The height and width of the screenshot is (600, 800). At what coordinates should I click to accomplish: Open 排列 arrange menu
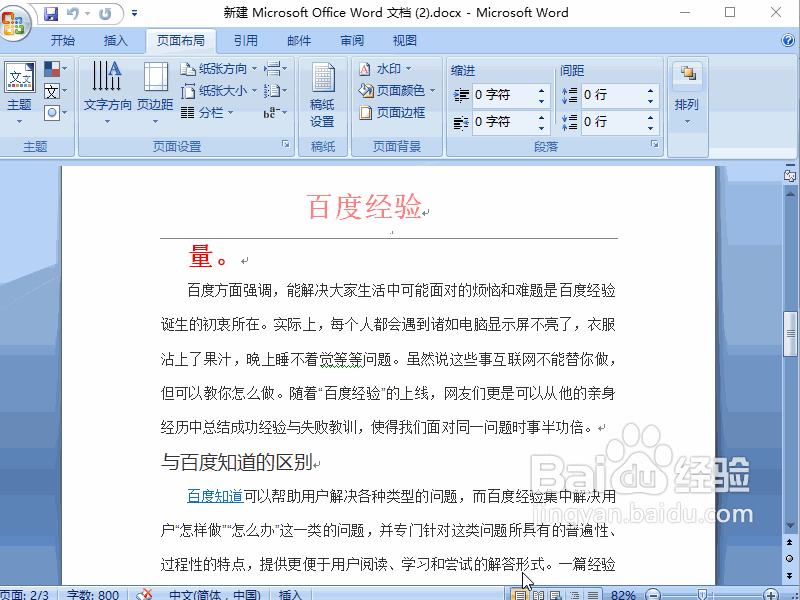click(687, 93)
